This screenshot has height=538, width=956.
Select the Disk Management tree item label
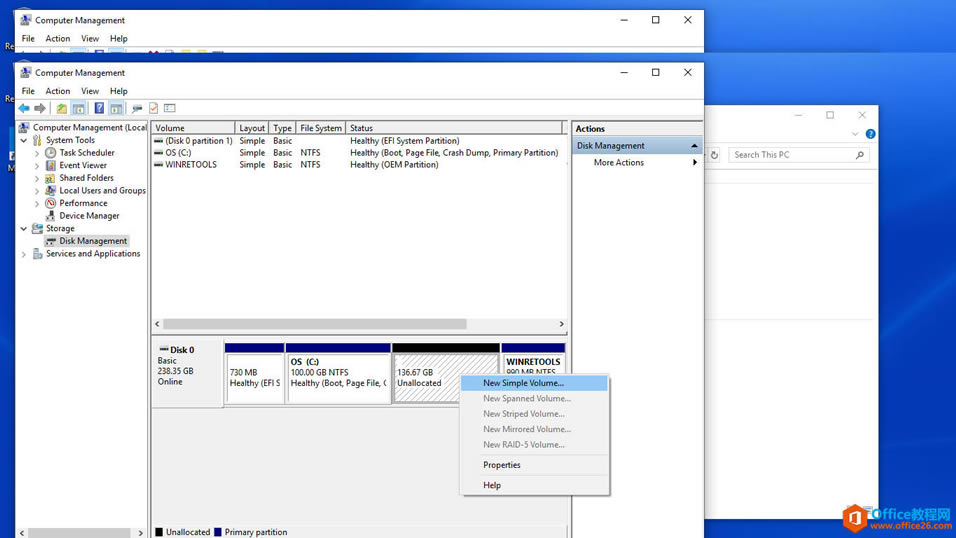93,241
